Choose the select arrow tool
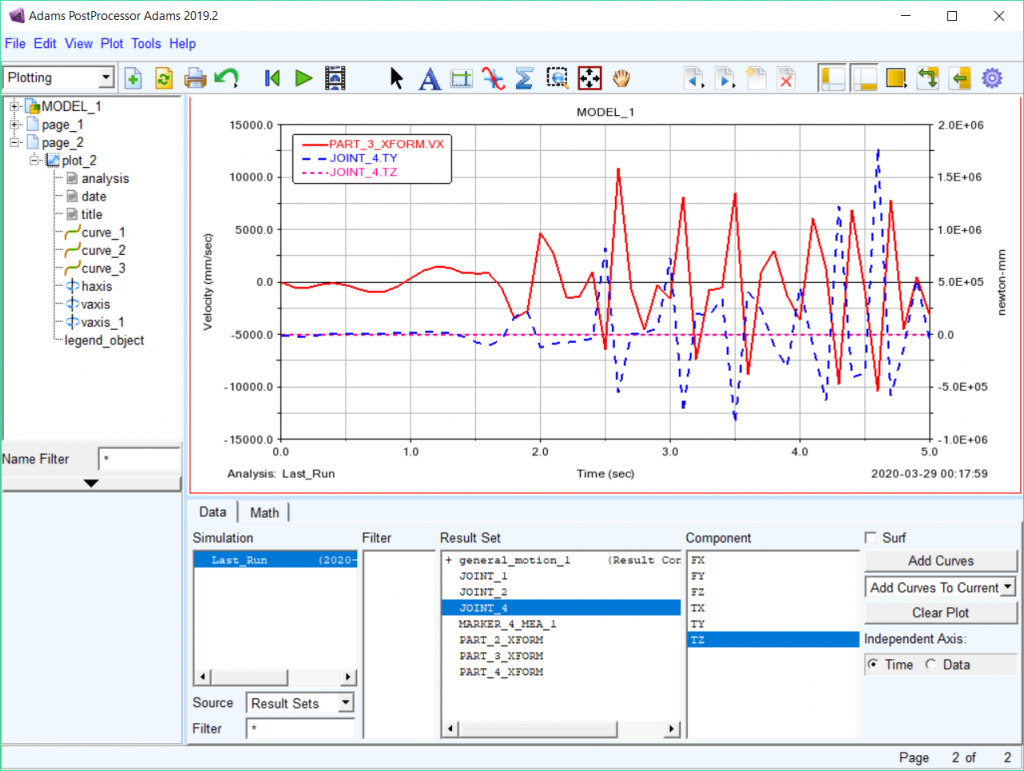 point(396,78)
